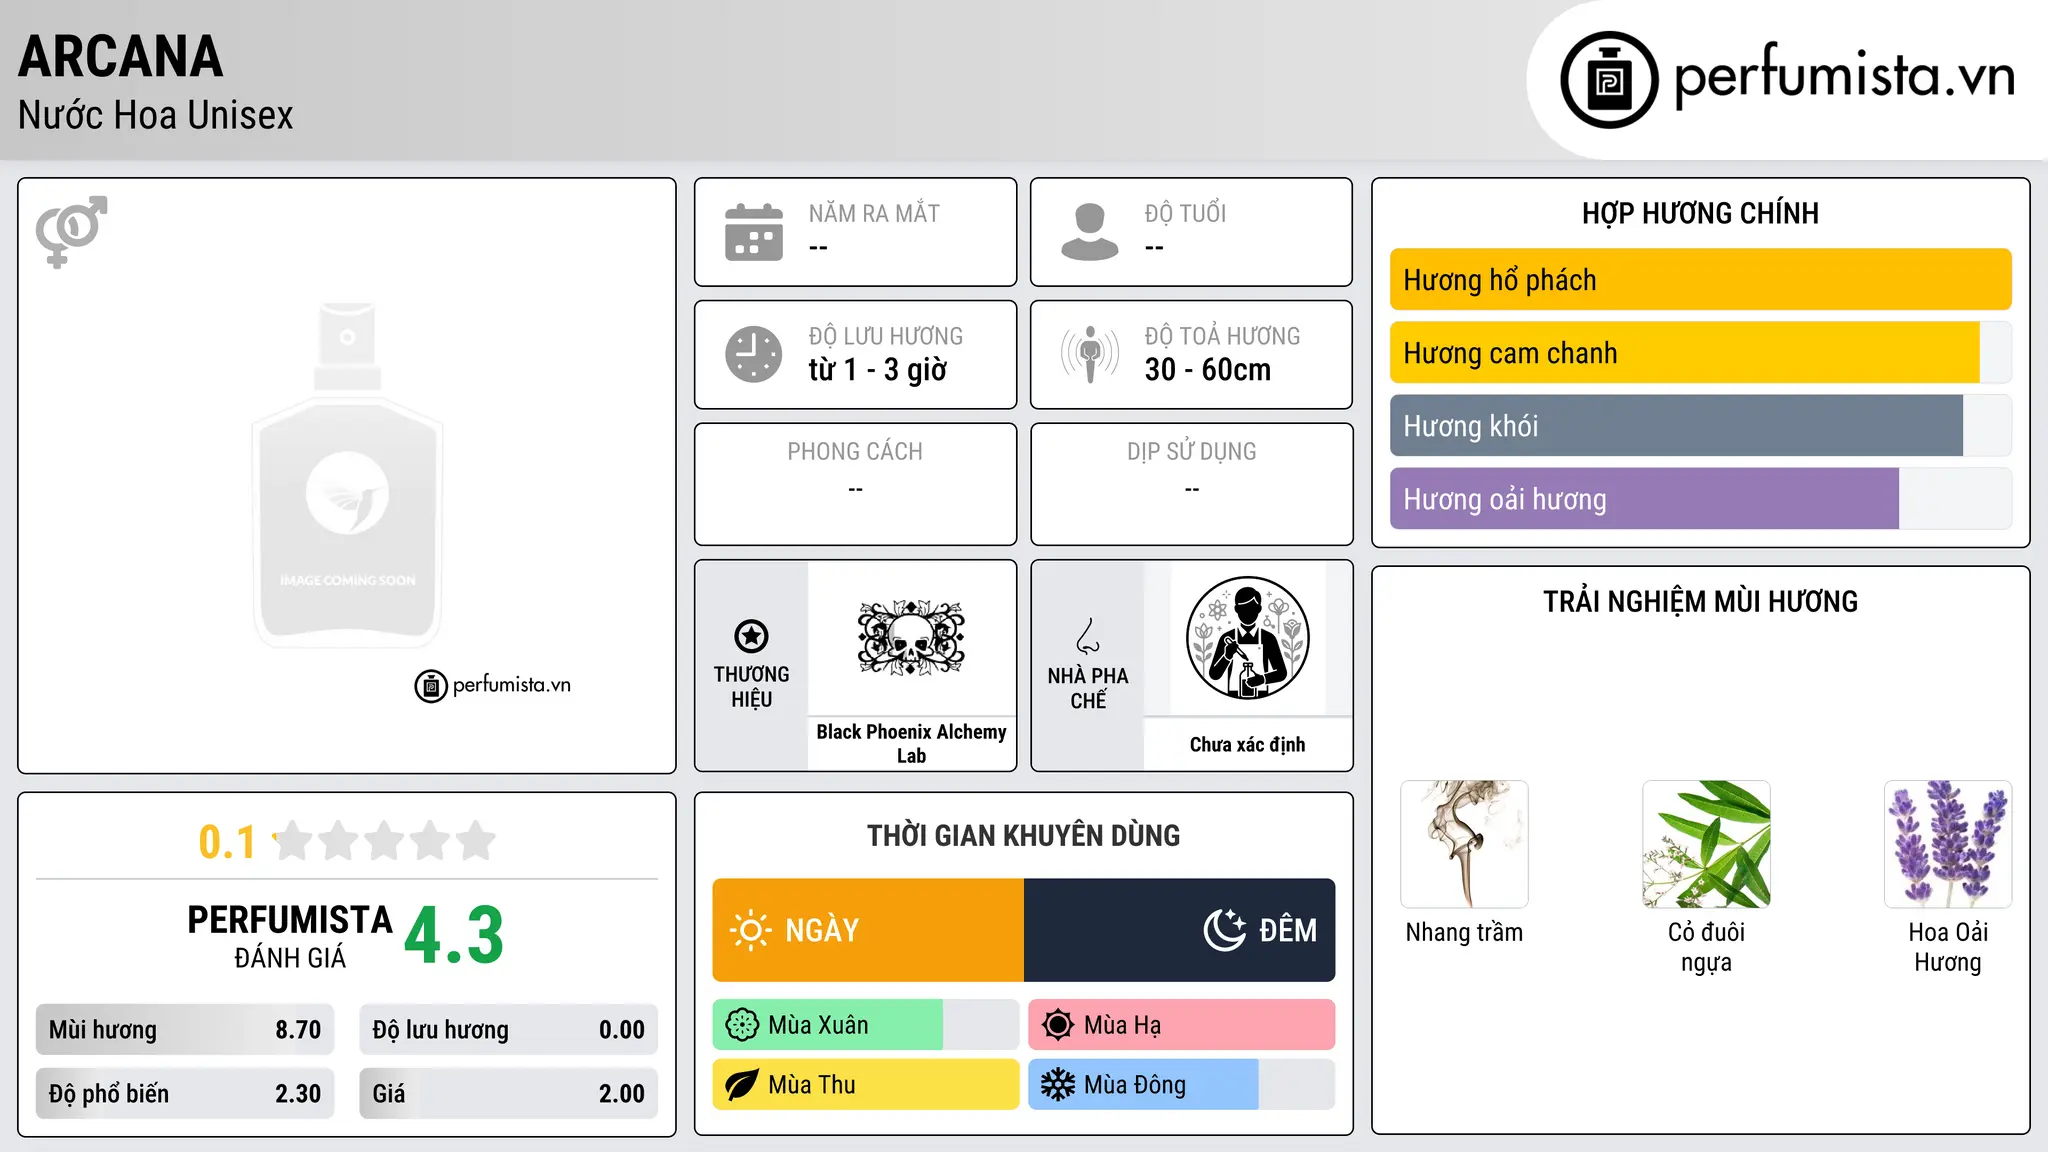Click the Mùi hương 8.70 score row
Screen dimensions: 2048x1152
click(185, 1030)
